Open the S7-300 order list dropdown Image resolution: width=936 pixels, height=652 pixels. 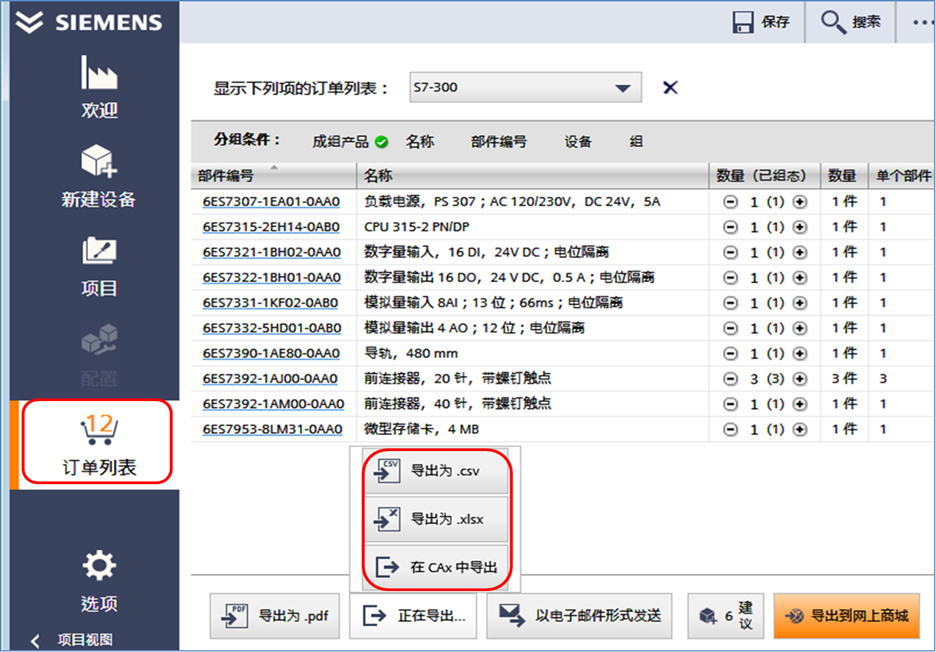525,87
